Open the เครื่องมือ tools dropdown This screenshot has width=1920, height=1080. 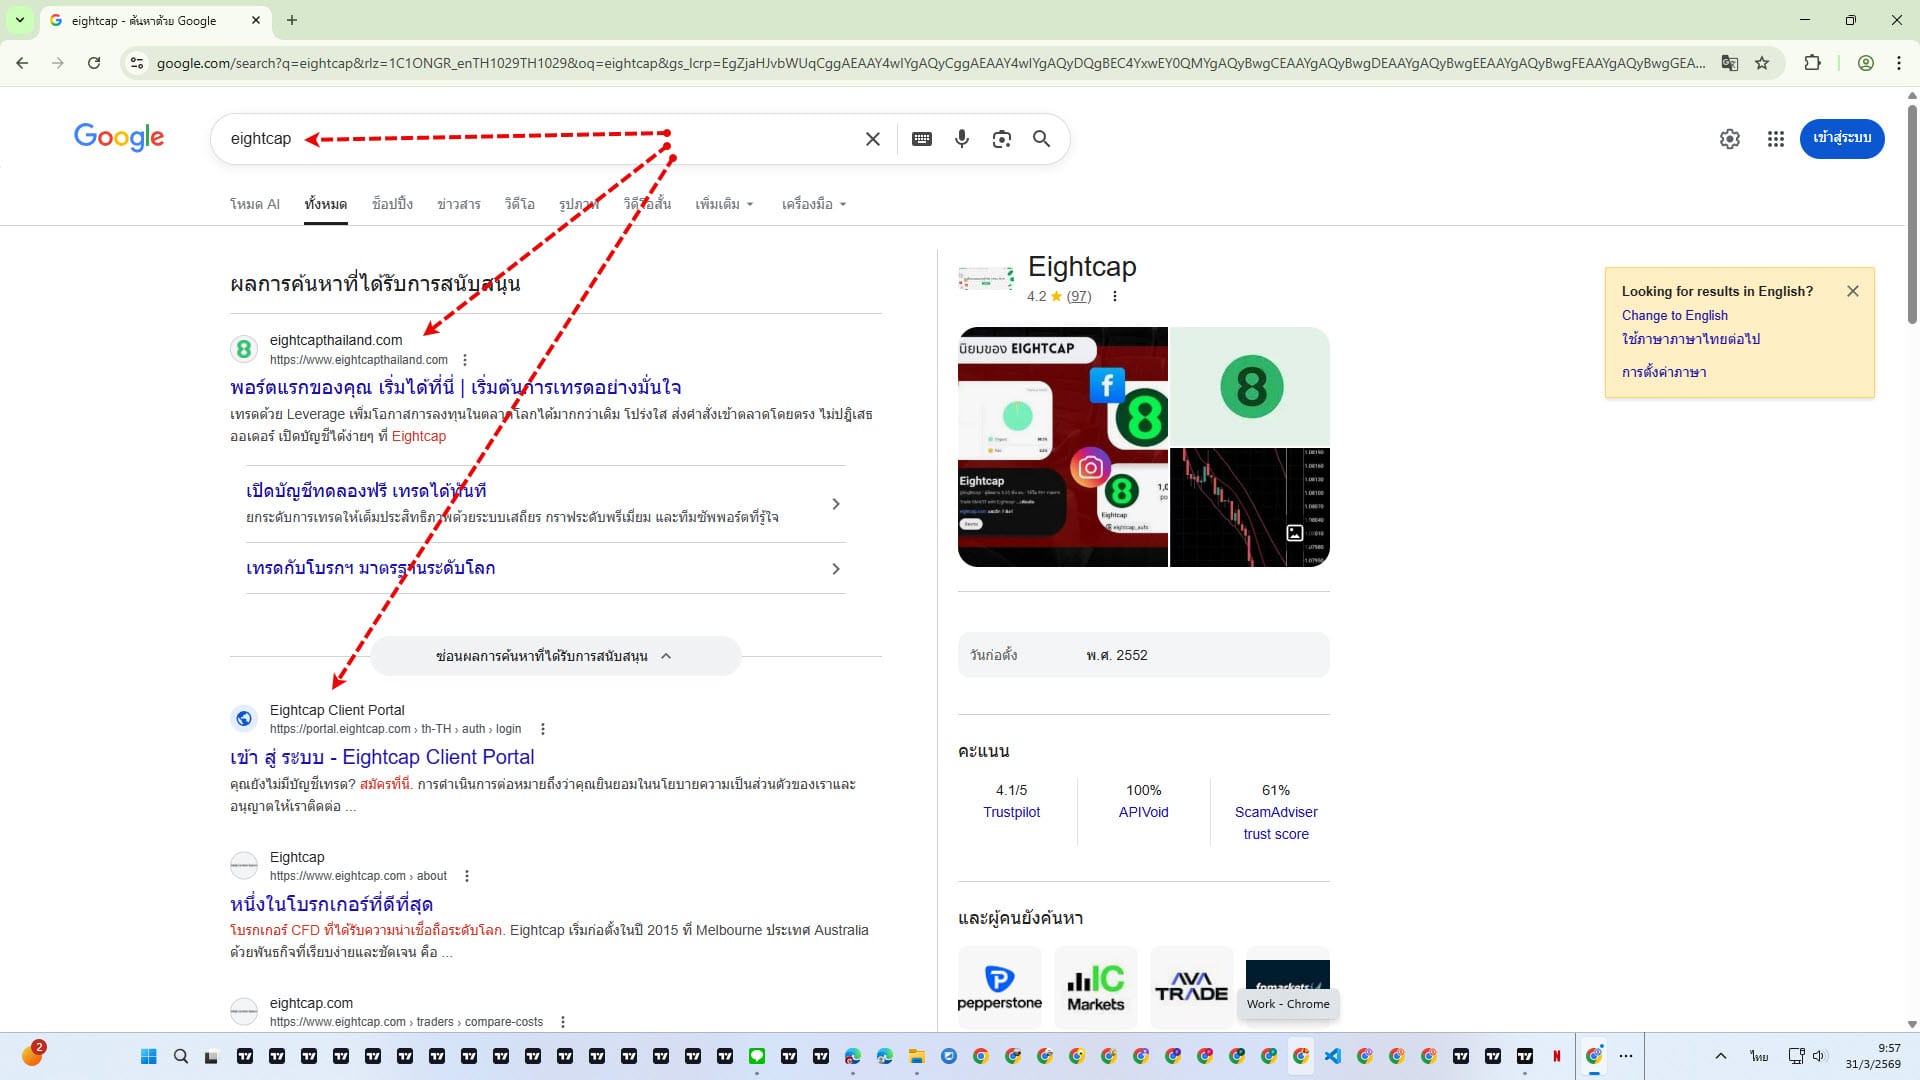[813, 204]
